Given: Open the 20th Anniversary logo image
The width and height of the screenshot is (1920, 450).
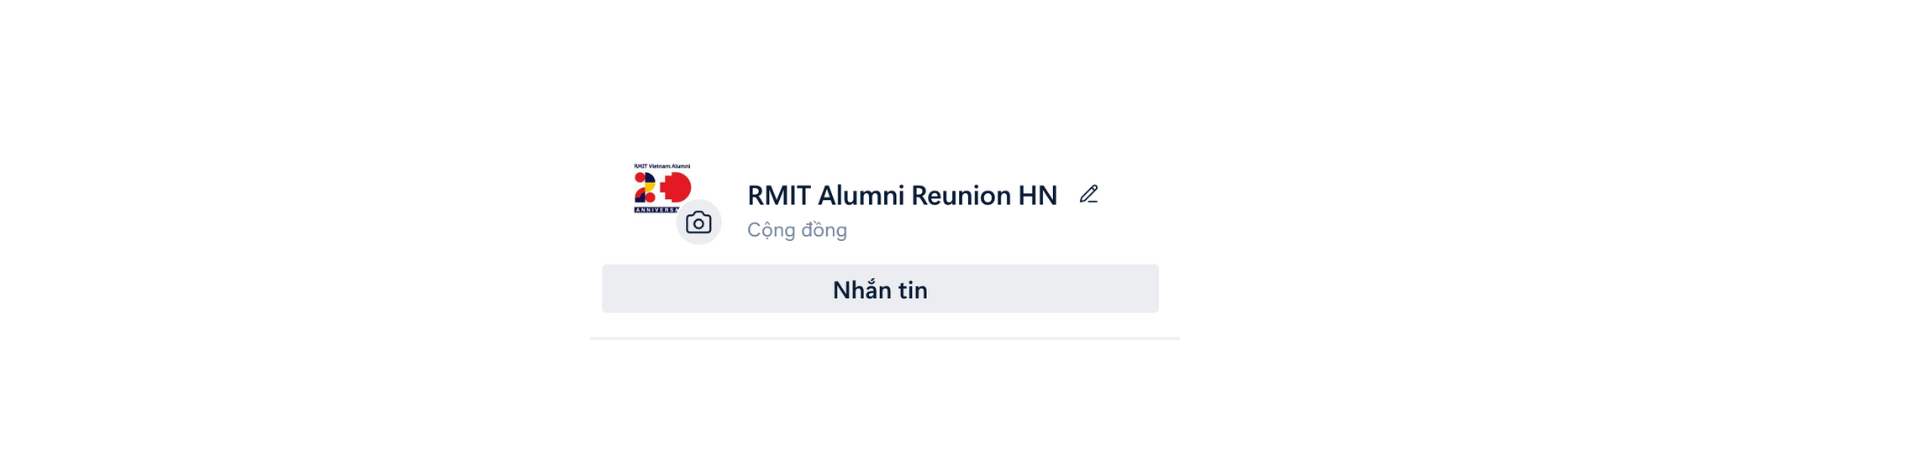Looking at the screenshot, I should point(661,188).
